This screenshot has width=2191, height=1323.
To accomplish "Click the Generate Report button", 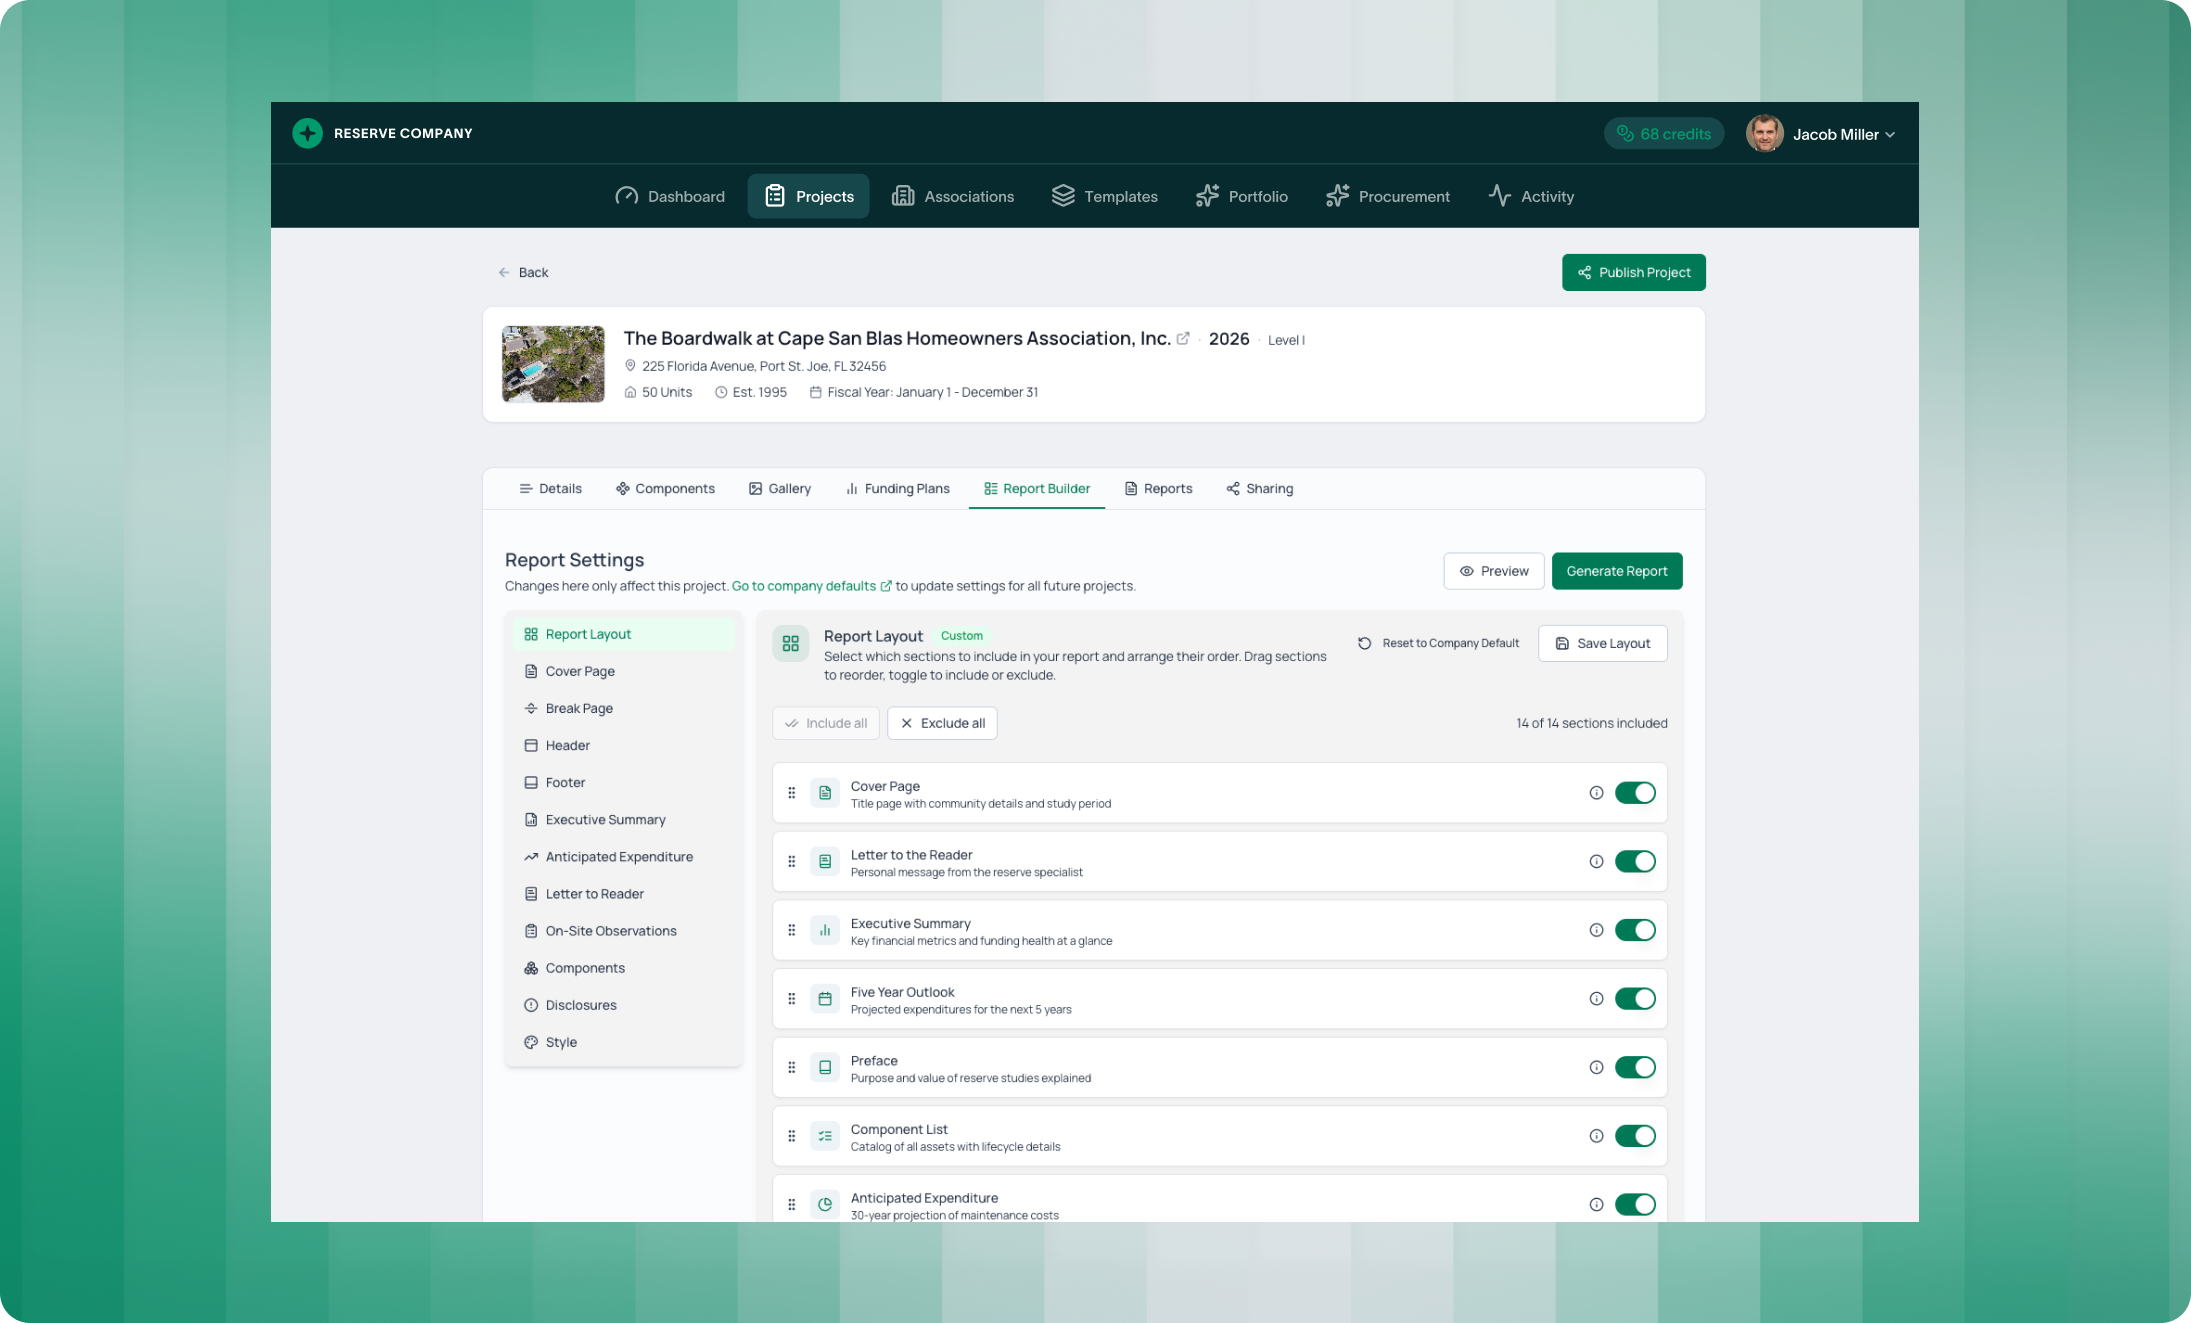I will pos(1616,571).
